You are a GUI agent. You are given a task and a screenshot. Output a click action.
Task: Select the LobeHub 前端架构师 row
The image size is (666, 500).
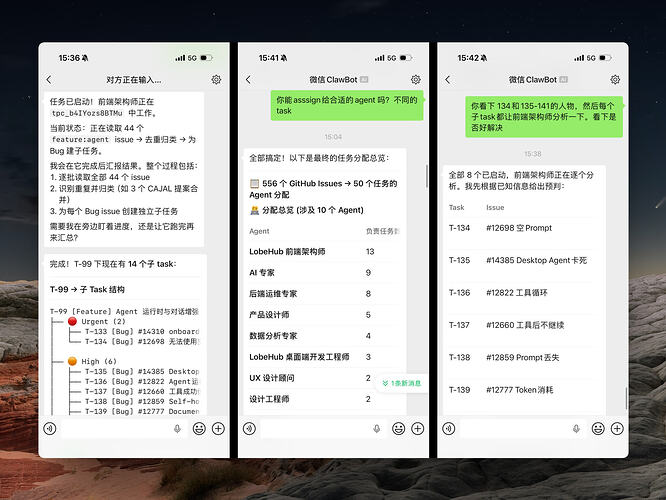[x=324, y=251]
